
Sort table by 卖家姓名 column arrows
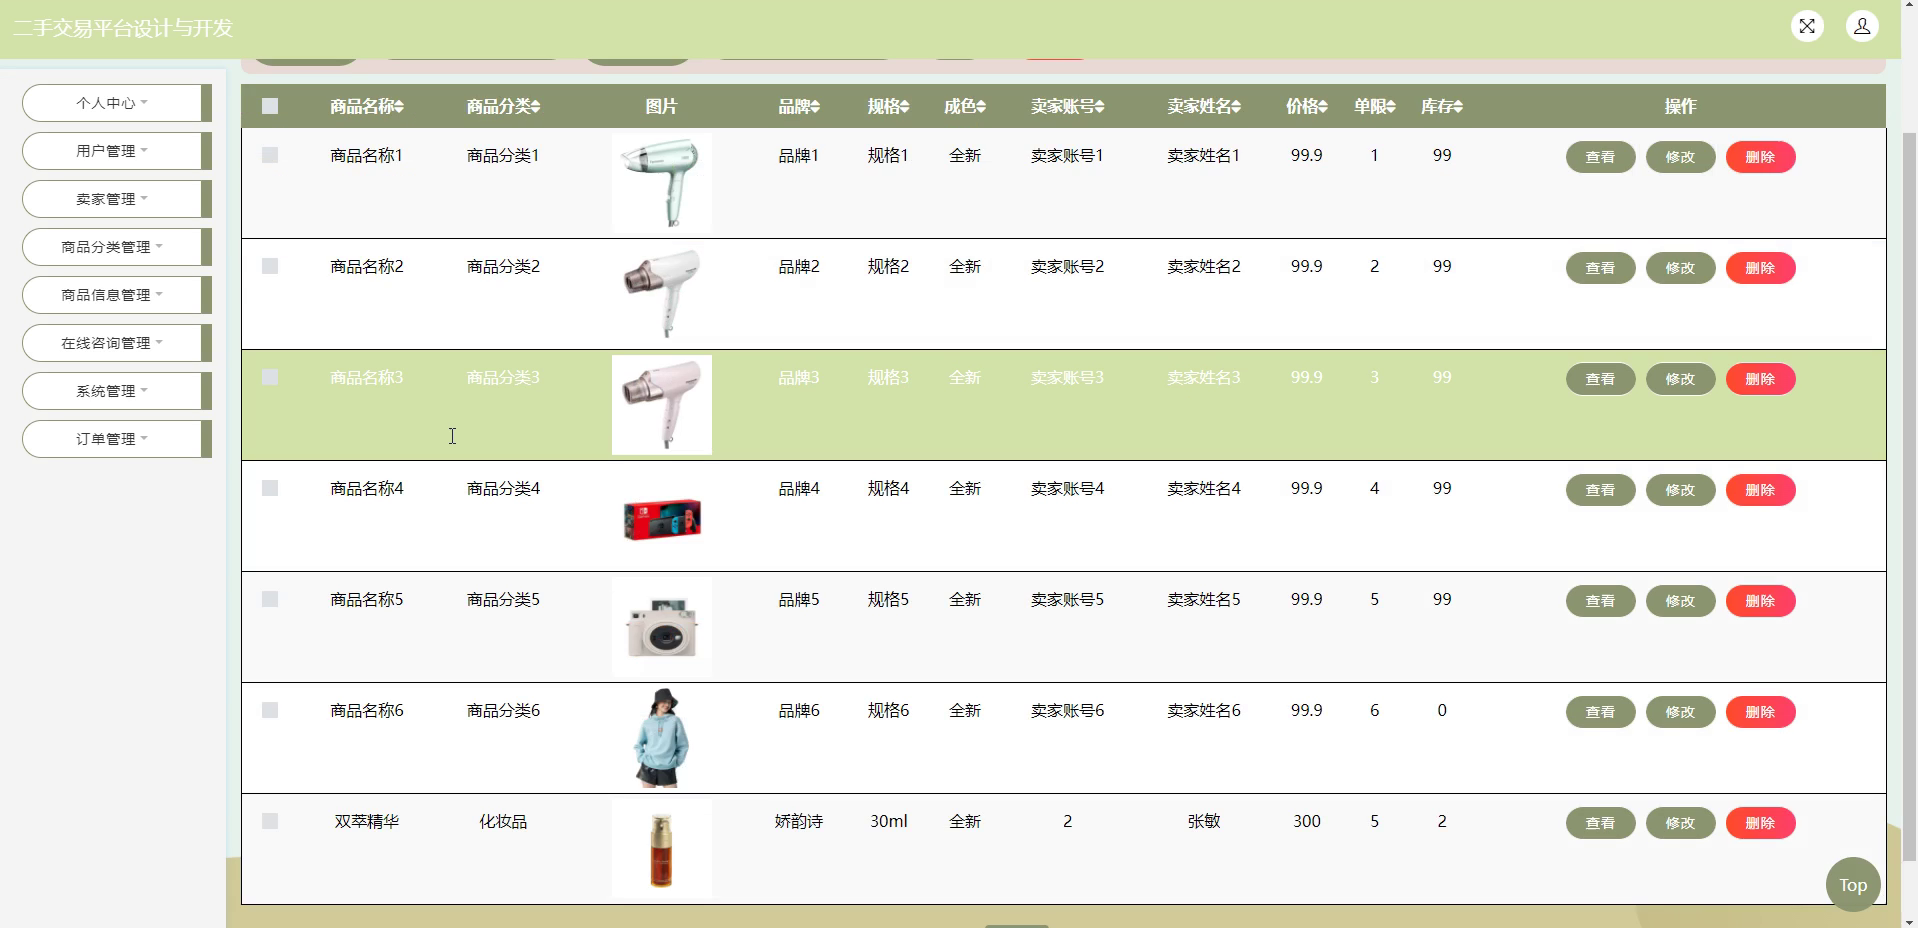coord(1236,107)
